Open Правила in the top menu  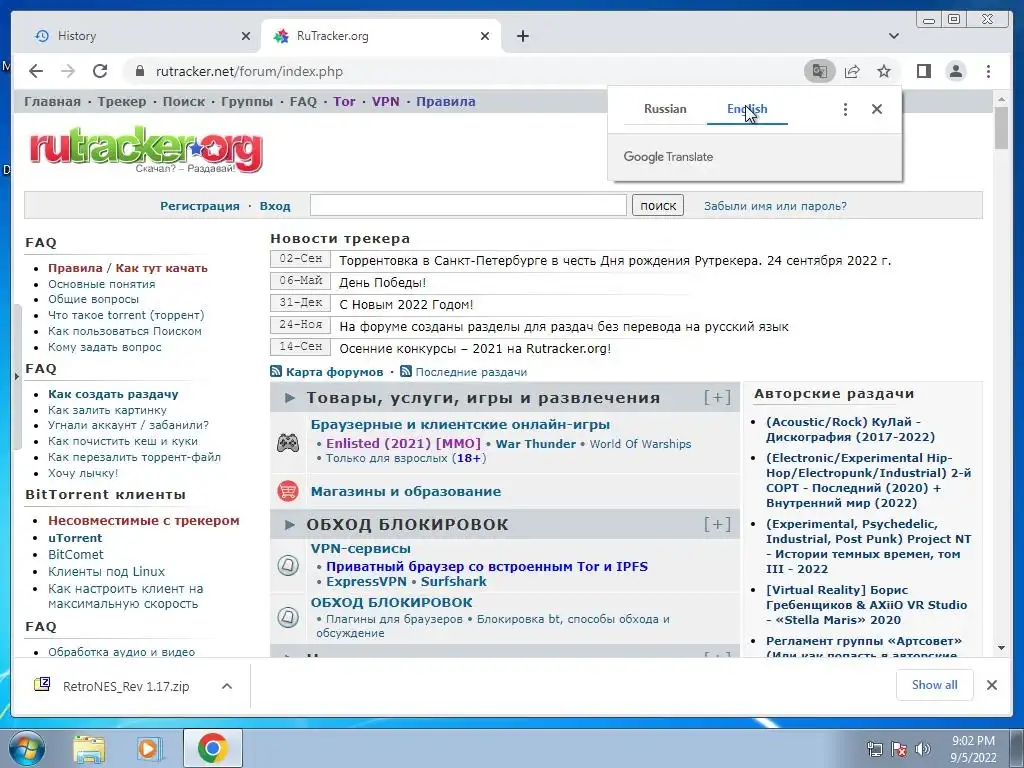(445, 101)
